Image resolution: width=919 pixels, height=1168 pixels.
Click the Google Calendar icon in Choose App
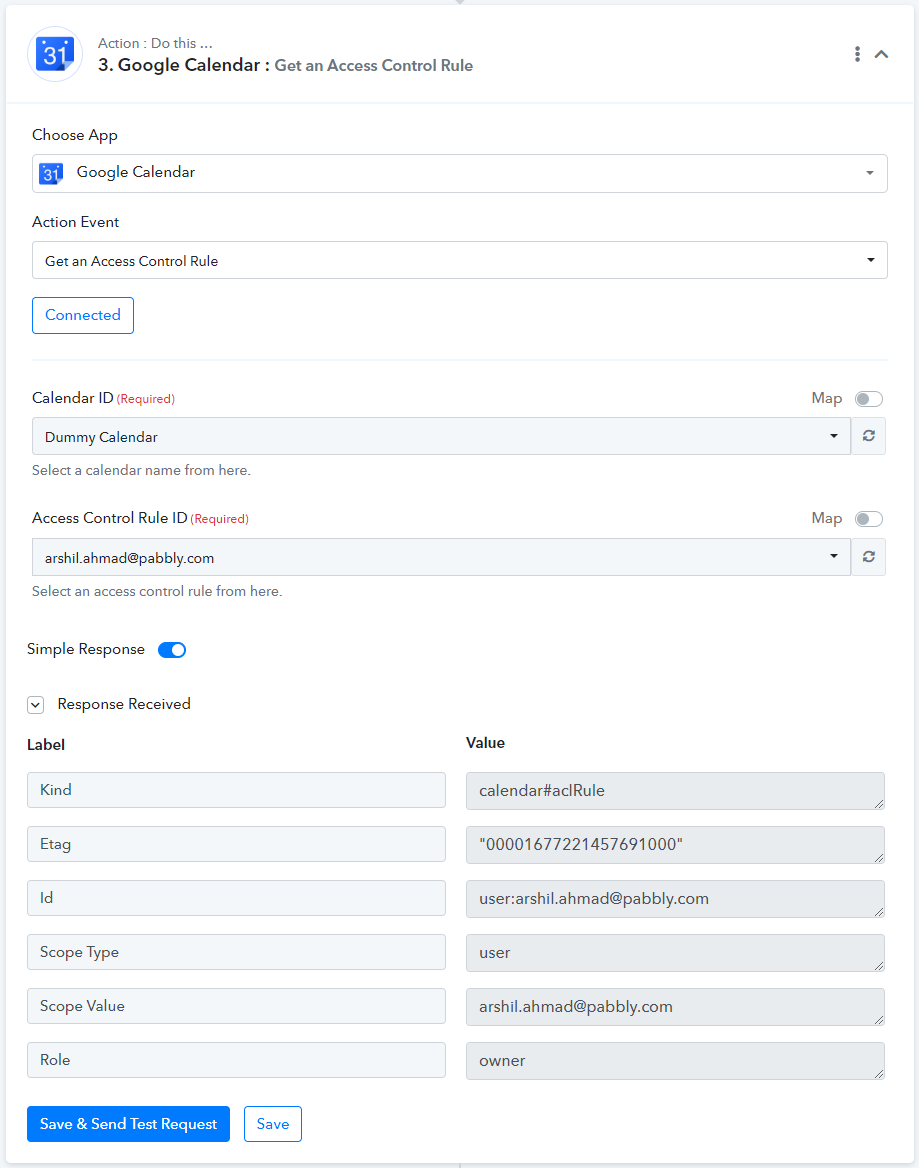point(51,173)
